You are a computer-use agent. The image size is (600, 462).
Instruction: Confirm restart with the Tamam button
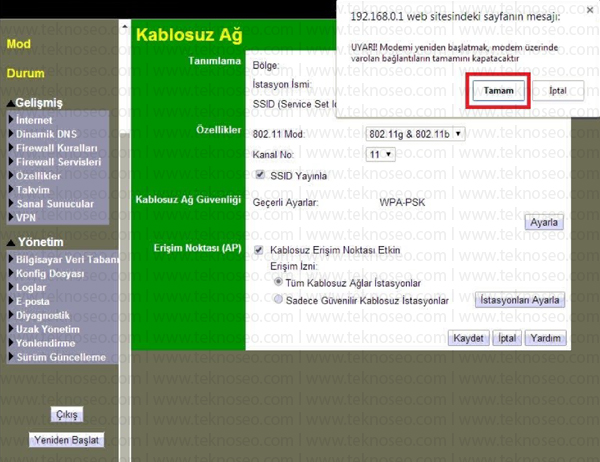(x=498, y=91)
